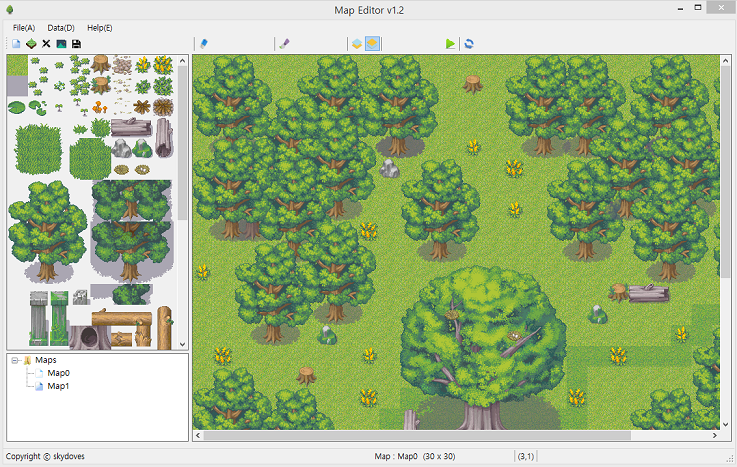
Task: Collapse the Maps tree node
Action: [15, 360]
